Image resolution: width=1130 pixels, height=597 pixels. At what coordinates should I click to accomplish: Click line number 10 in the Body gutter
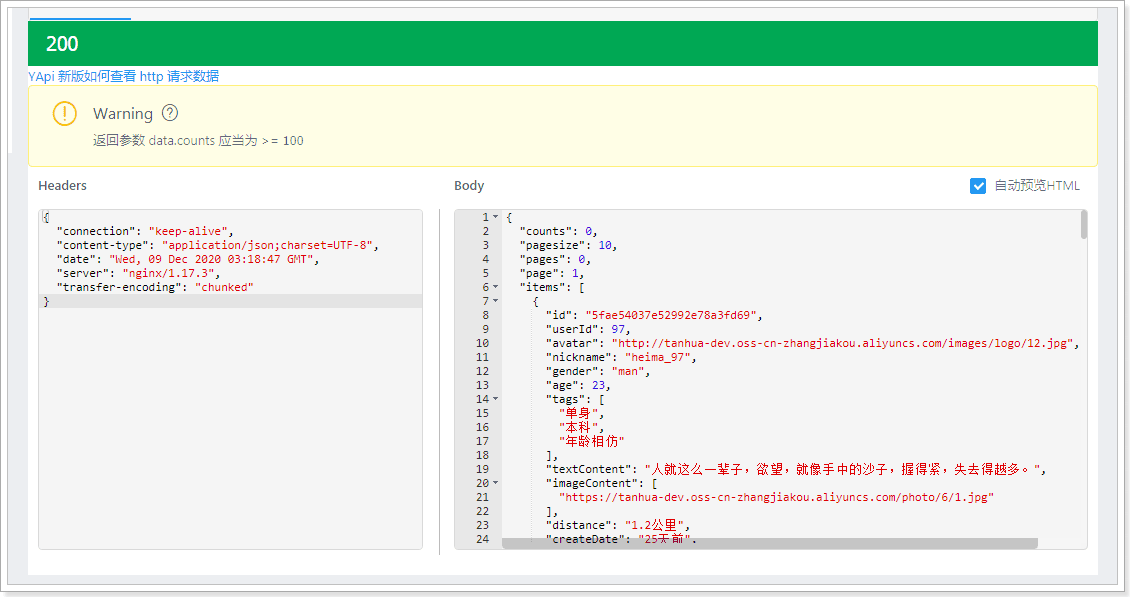tap(482, 343)
